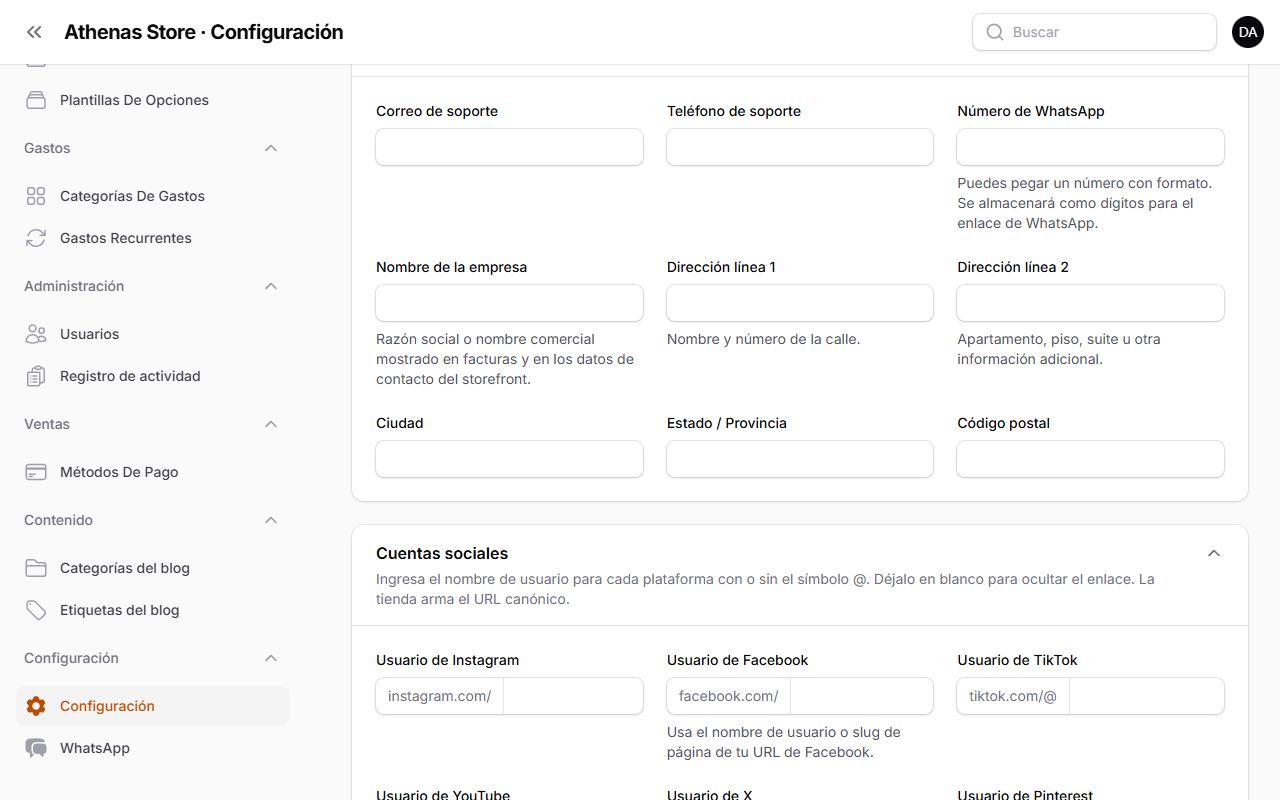This screenshot has height=800, width=1280.
Task: Click the search magnifier icon
Action: pos(995,32)
